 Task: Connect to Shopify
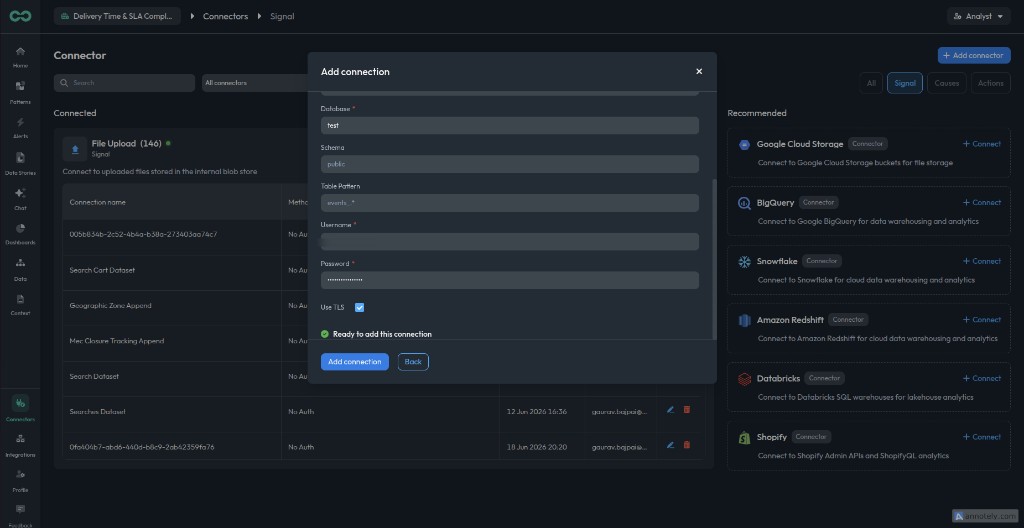click(982, 437)
